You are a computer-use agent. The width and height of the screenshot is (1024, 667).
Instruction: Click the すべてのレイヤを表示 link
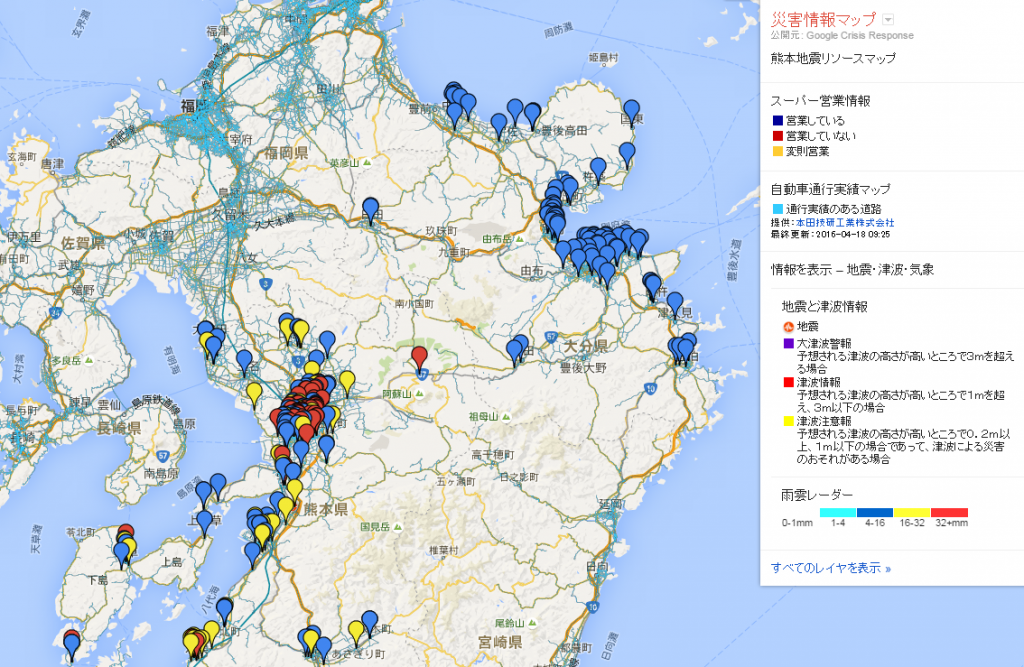tap(830, 567)
